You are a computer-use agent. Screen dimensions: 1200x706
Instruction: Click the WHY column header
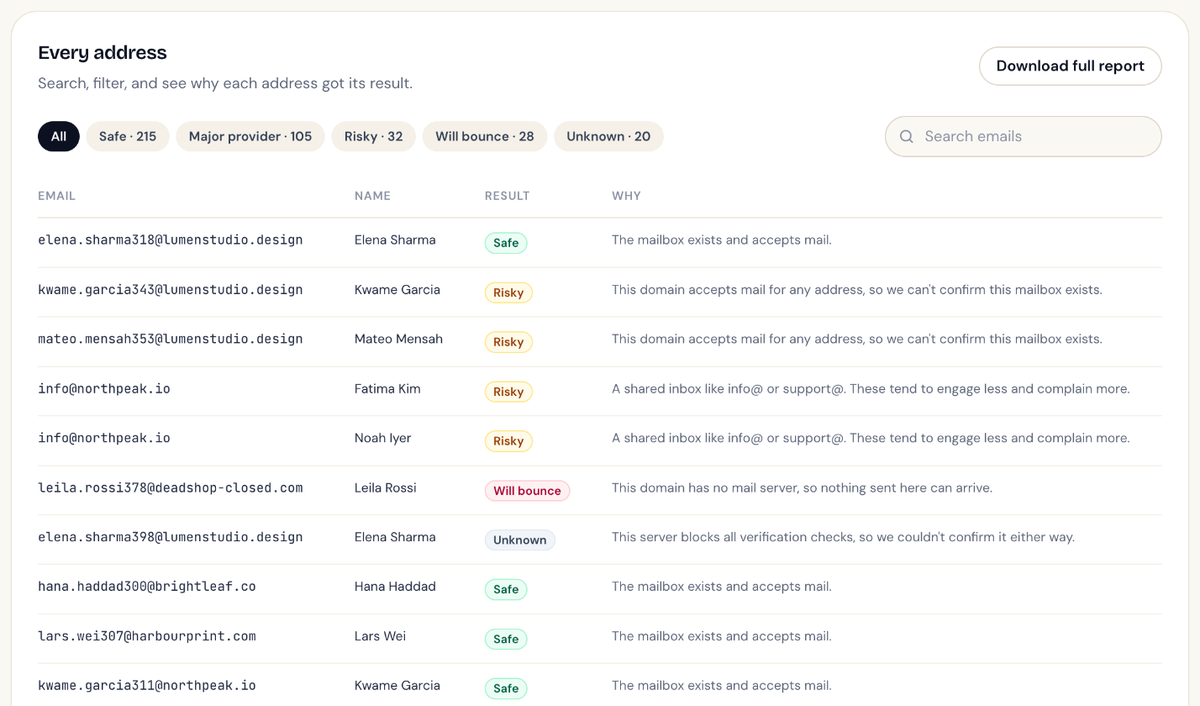626,196
